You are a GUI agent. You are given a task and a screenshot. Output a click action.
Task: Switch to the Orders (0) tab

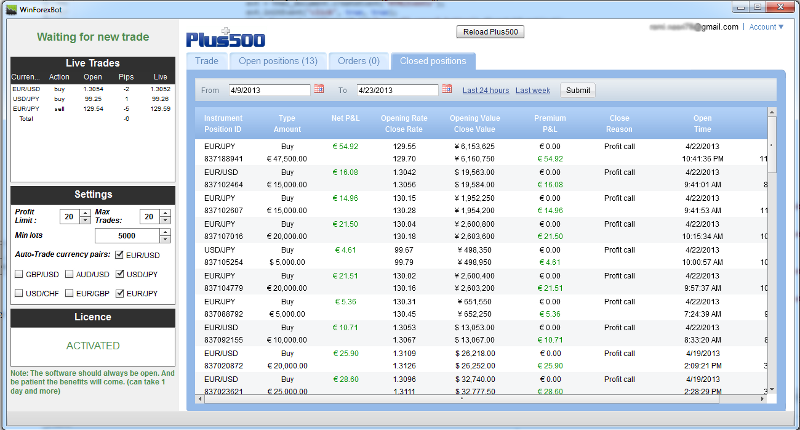point(359,61)
